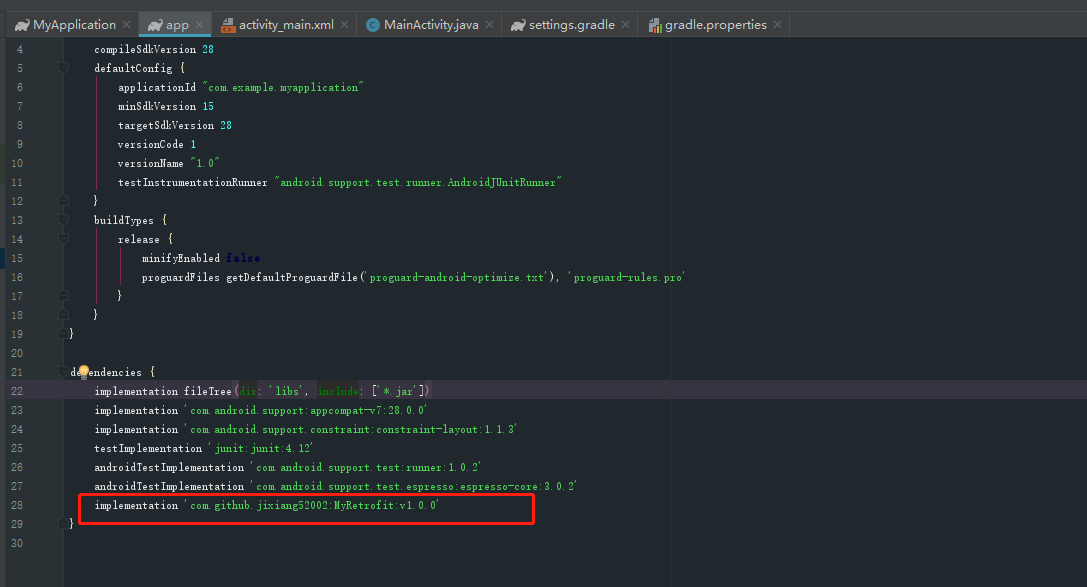
Task: Toggle folding of the dependencies block
Action: (x=62, y=372)
